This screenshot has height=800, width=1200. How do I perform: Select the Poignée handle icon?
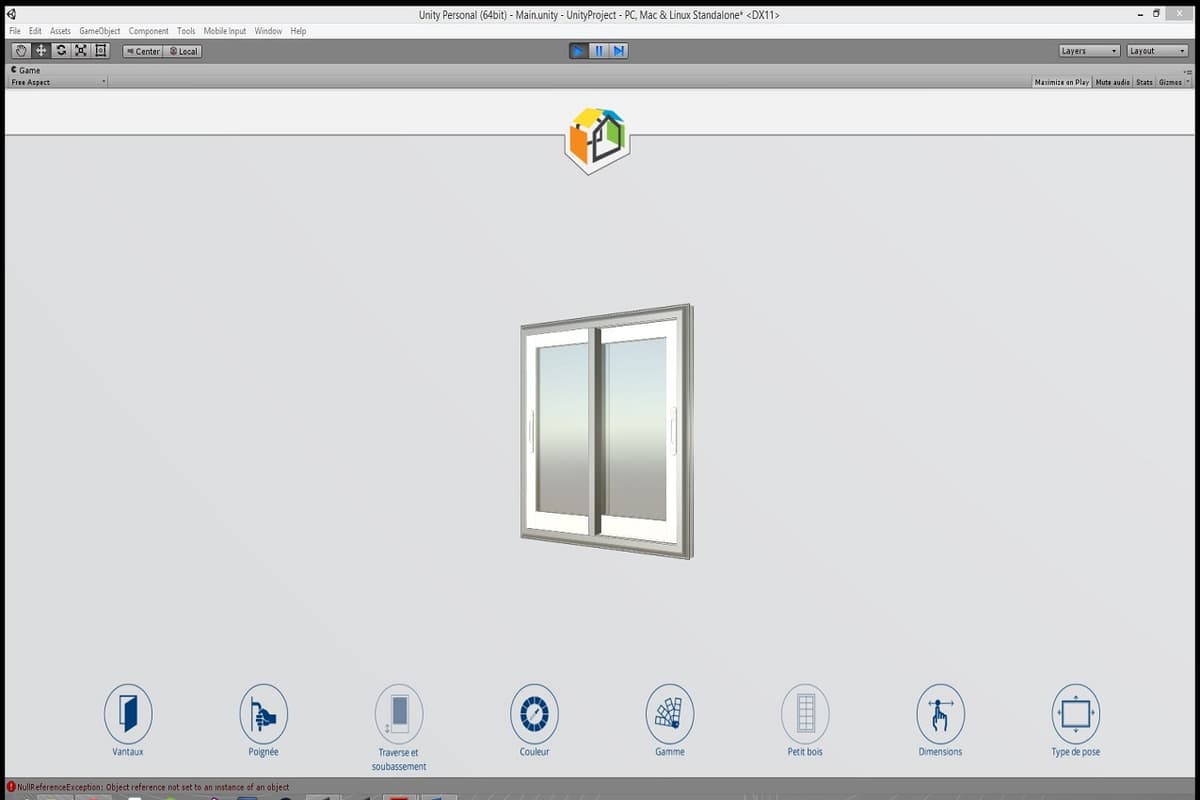(263, 714)
